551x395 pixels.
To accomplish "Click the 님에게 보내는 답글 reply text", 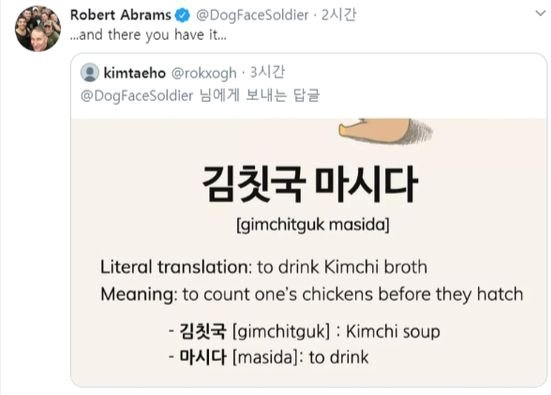I will click(x=260, y=96).
